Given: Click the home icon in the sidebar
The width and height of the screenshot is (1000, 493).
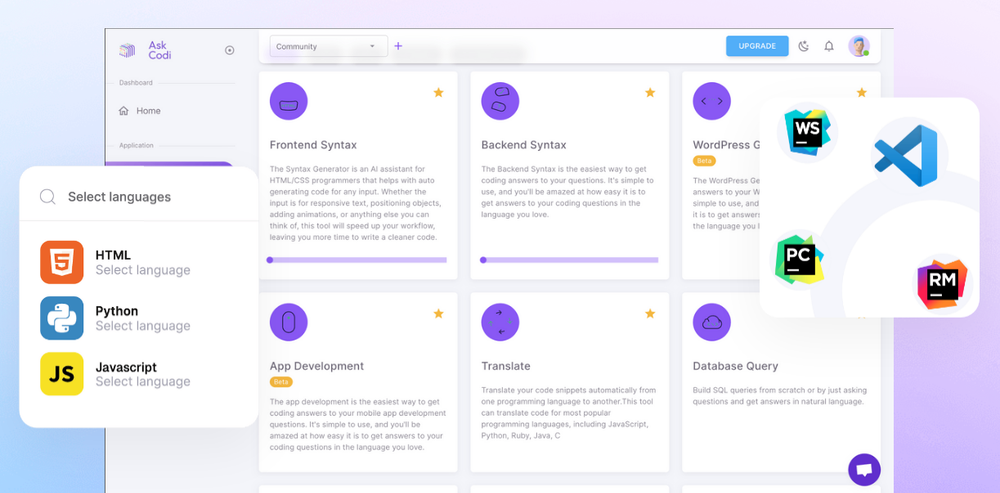Looking at the screenshot, I should [x=124, y=111].
